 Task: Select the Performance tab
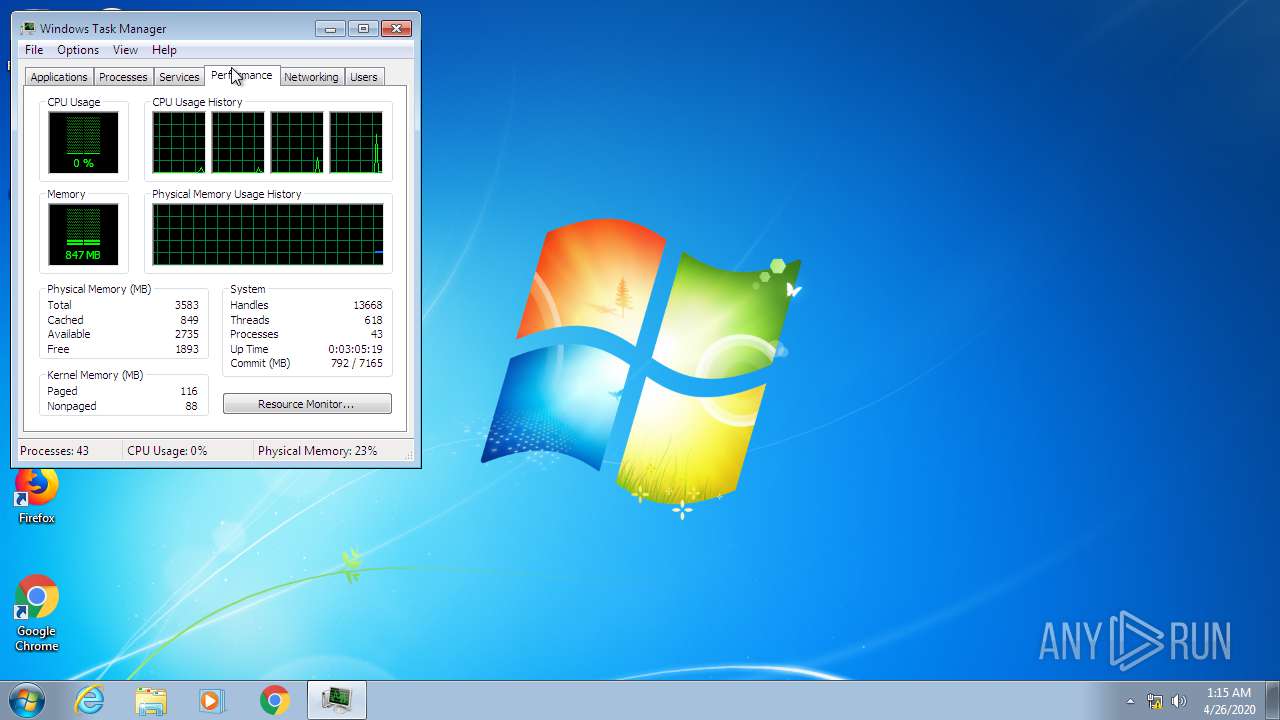tap(242, 75)
